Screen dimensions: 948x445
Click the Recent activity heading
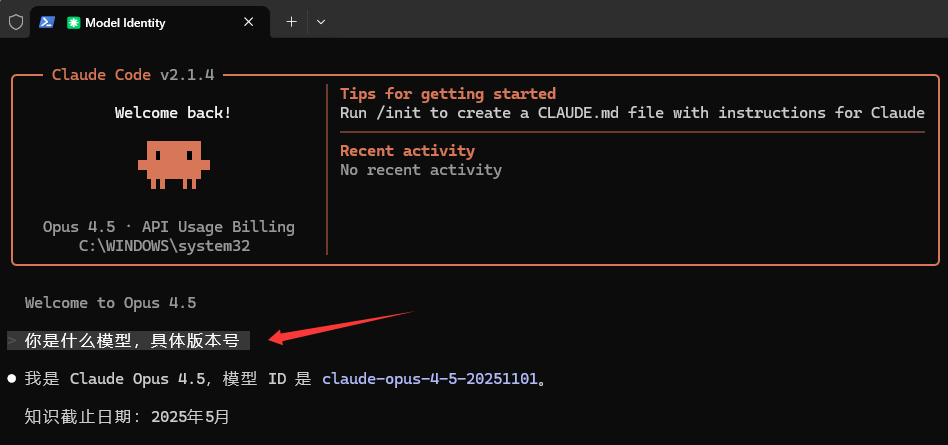(407, 151)
